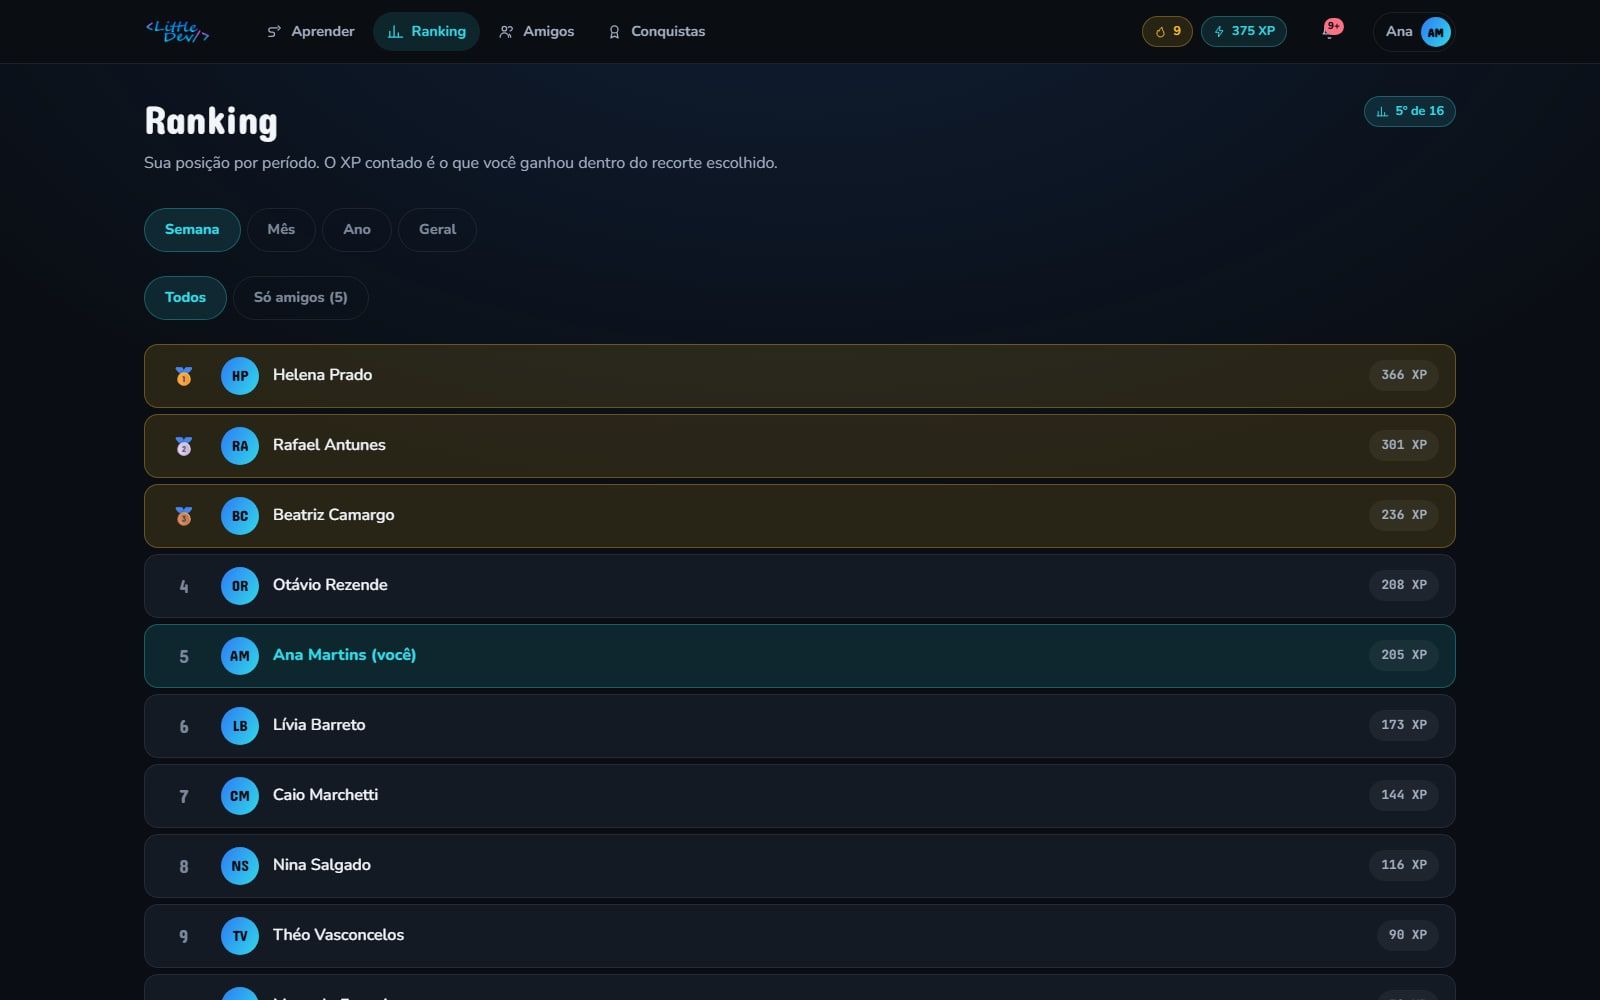The image size is (1600, 1000).
Task: Click the OR avatar of Otávio Rezende
Action: (240, 586)
